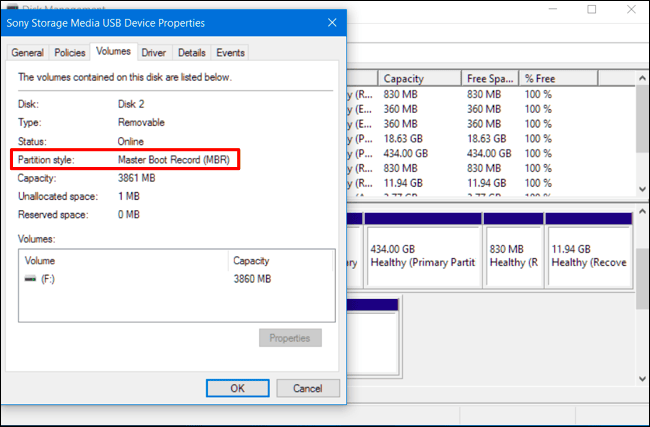Image resolution: width=650 pixels, height=427 pixels.
Task: Open the Policies tab
Action: (69, 52)
